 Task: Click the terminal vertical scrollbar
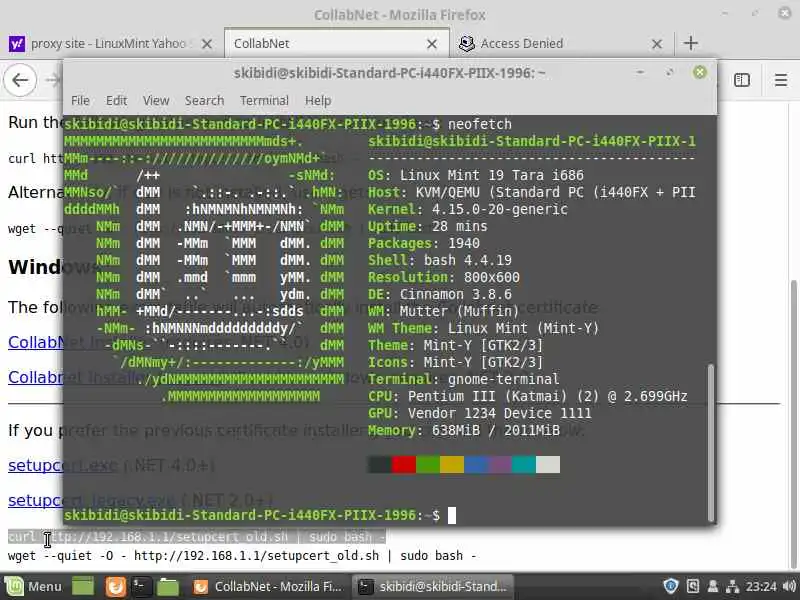[710, 442]
